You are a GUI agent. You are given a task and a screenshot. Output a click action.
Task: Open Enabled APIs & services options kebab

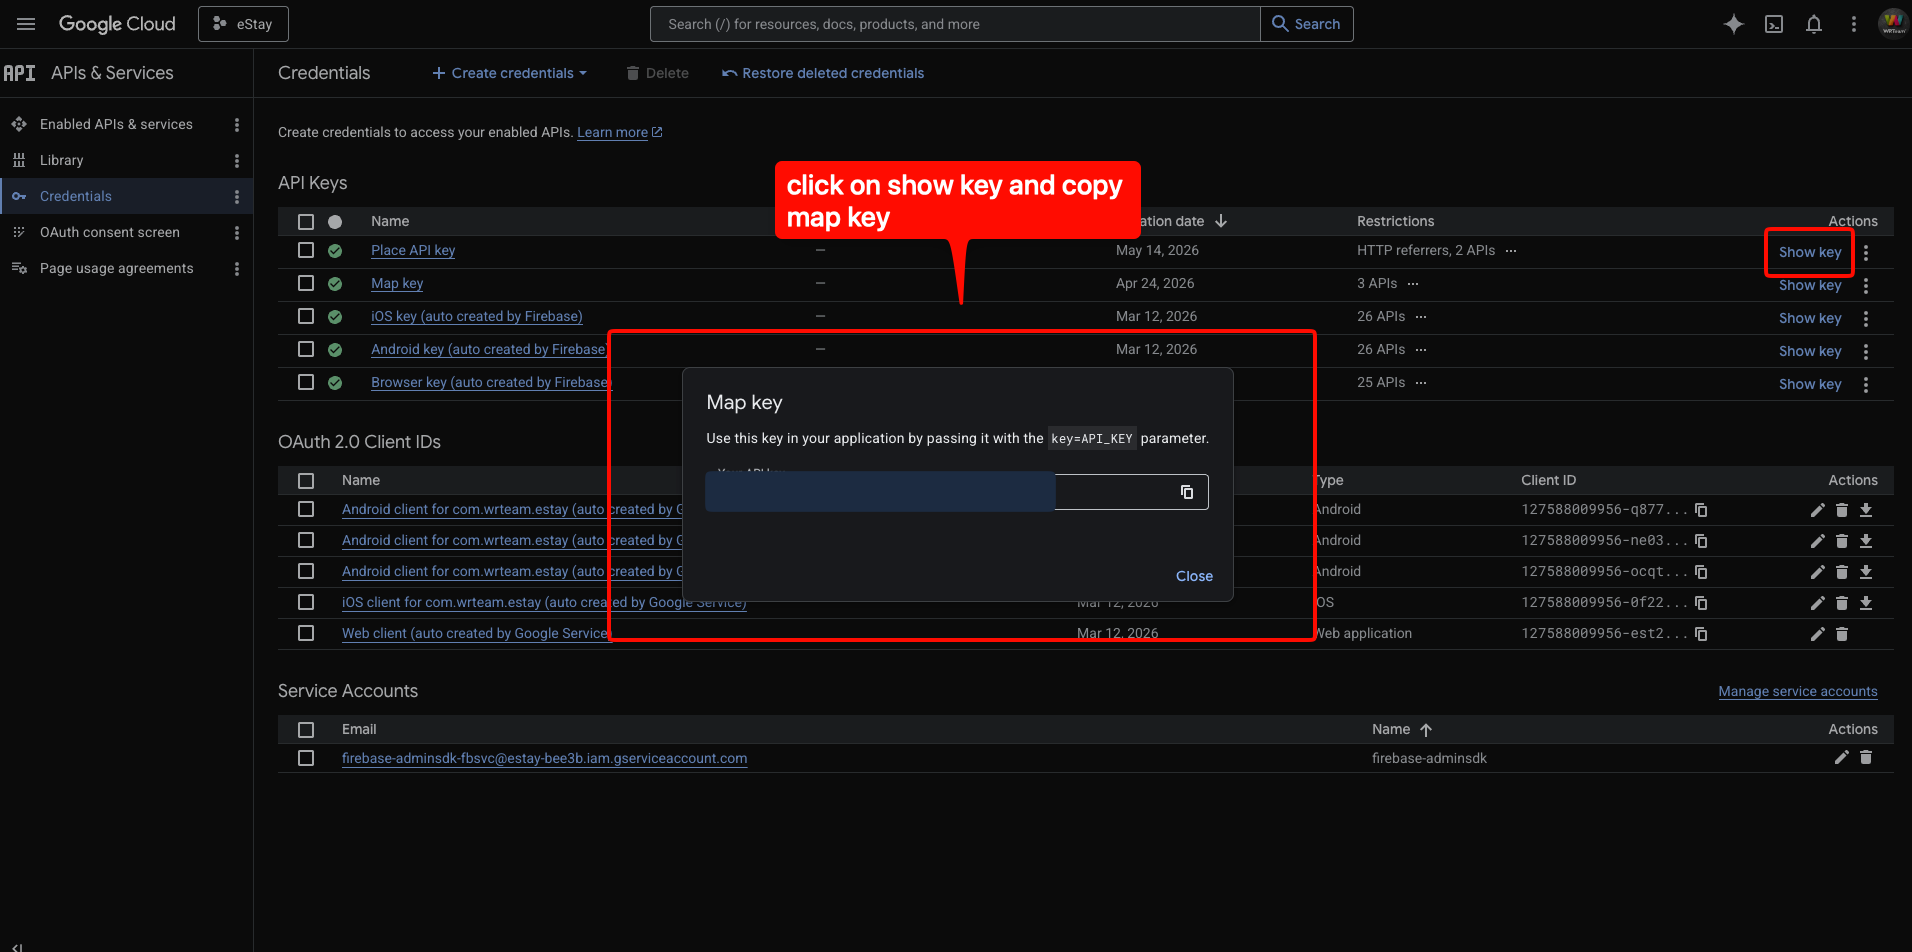pyautogui.click(x=237, y=125)
